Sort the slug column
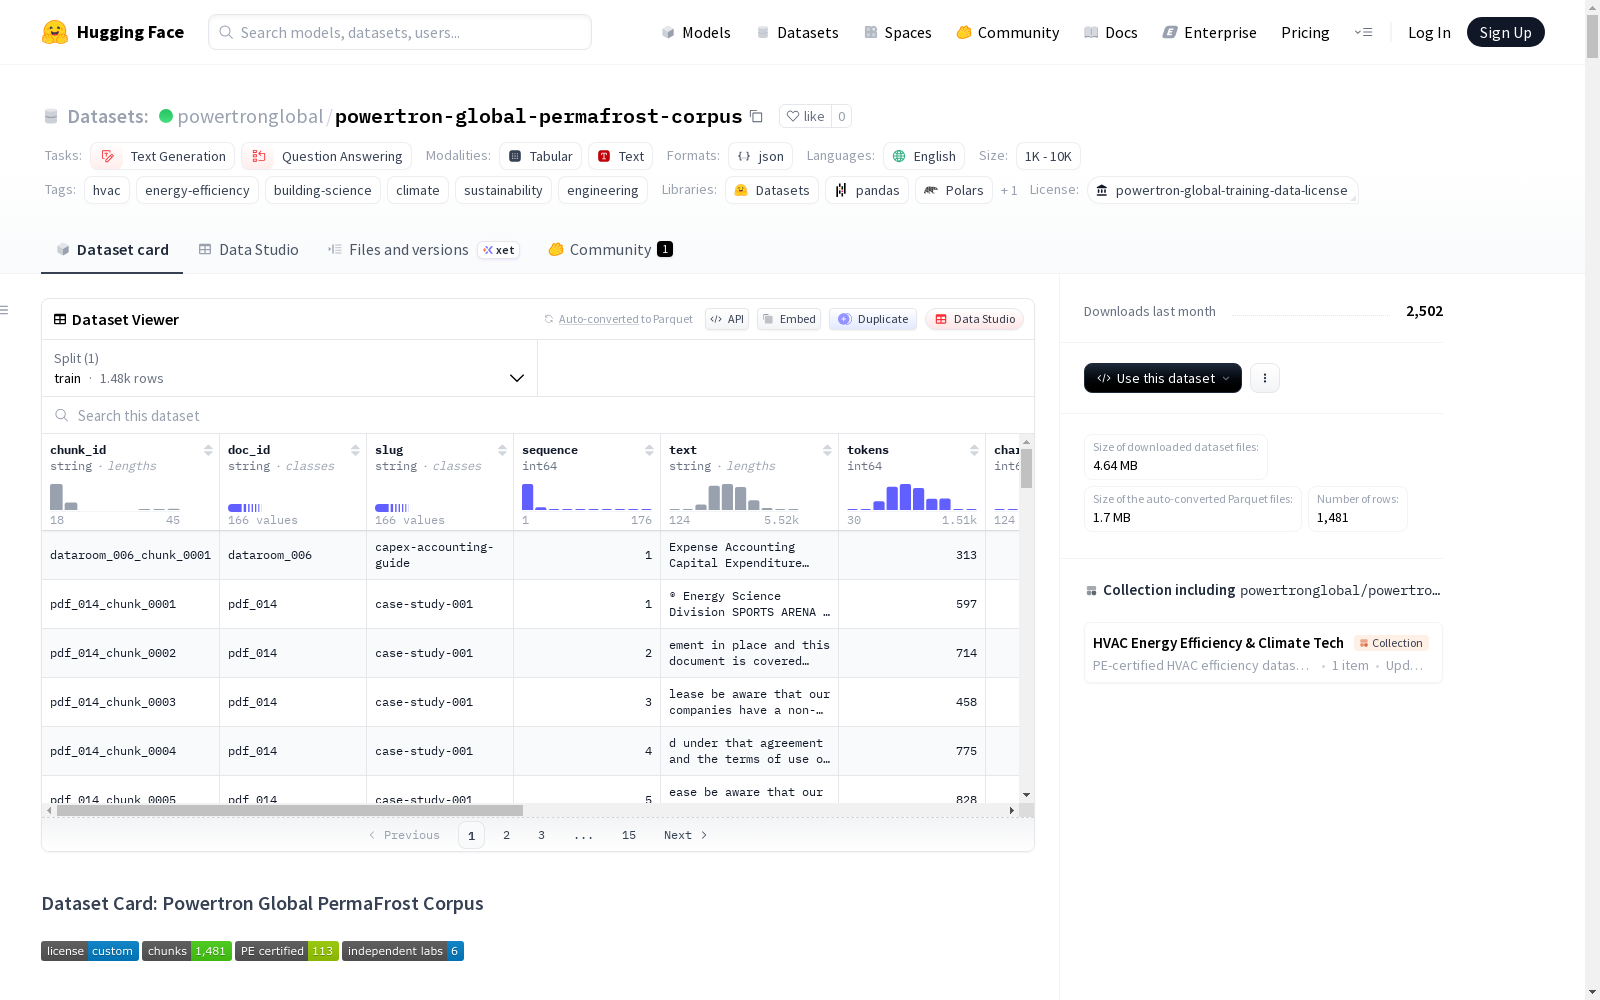The height and width of the screenshot is (1000, 1600). [502, 450]
